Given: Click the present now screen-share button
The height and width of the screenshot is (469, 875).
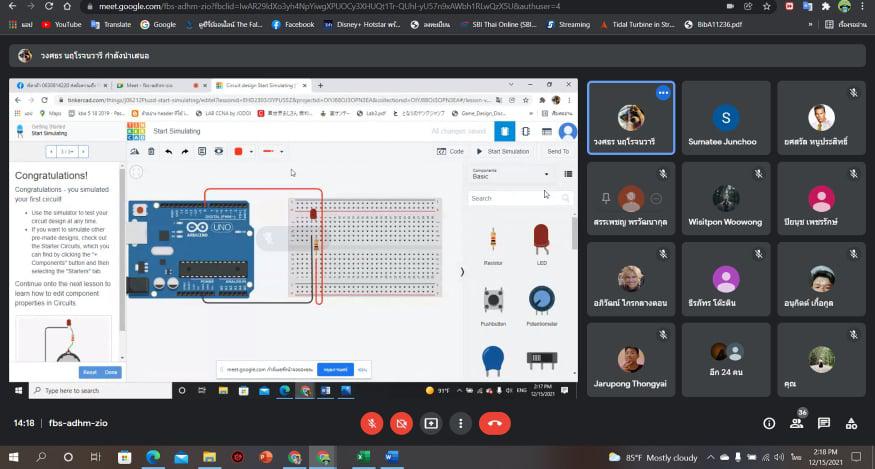Looking at the screenshot, I should coord(431,423).
